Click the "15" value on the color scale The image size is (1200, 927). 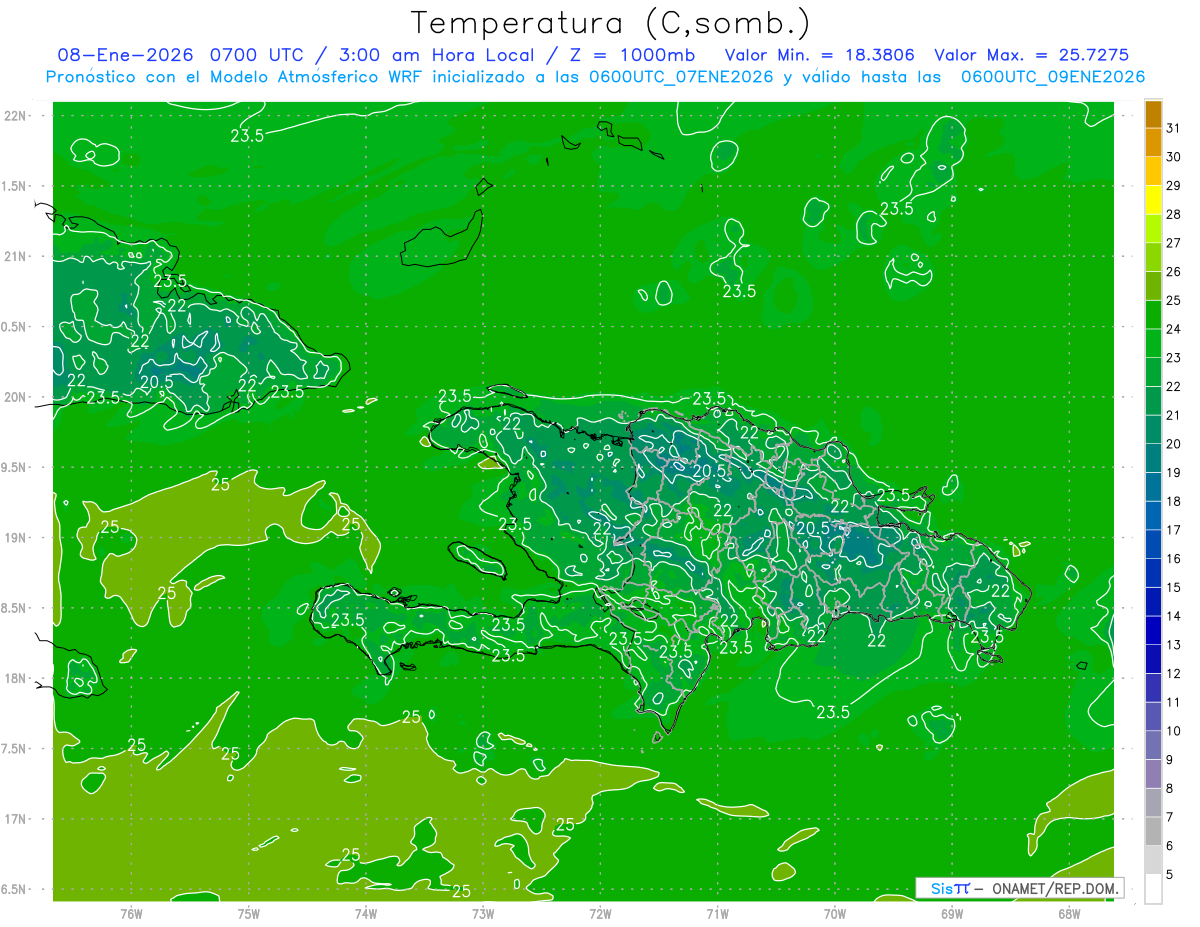[1175, 587]
